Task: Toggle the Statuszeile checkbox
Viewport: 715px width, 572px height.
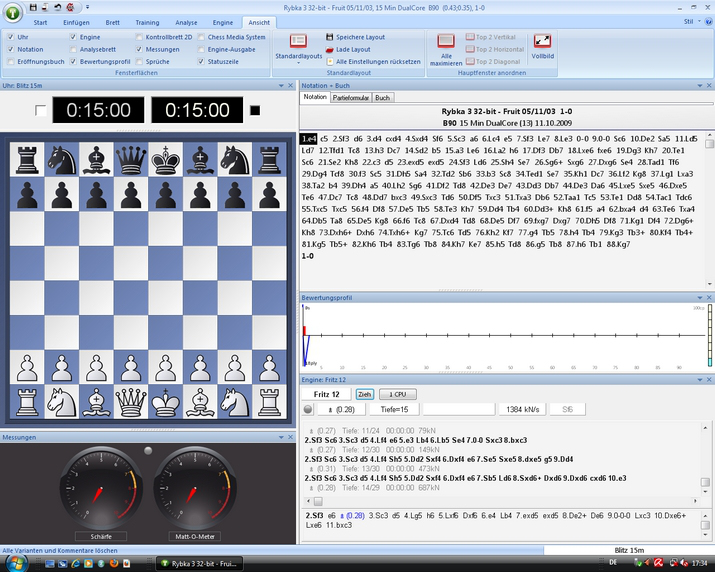Action: click(201, 62)
